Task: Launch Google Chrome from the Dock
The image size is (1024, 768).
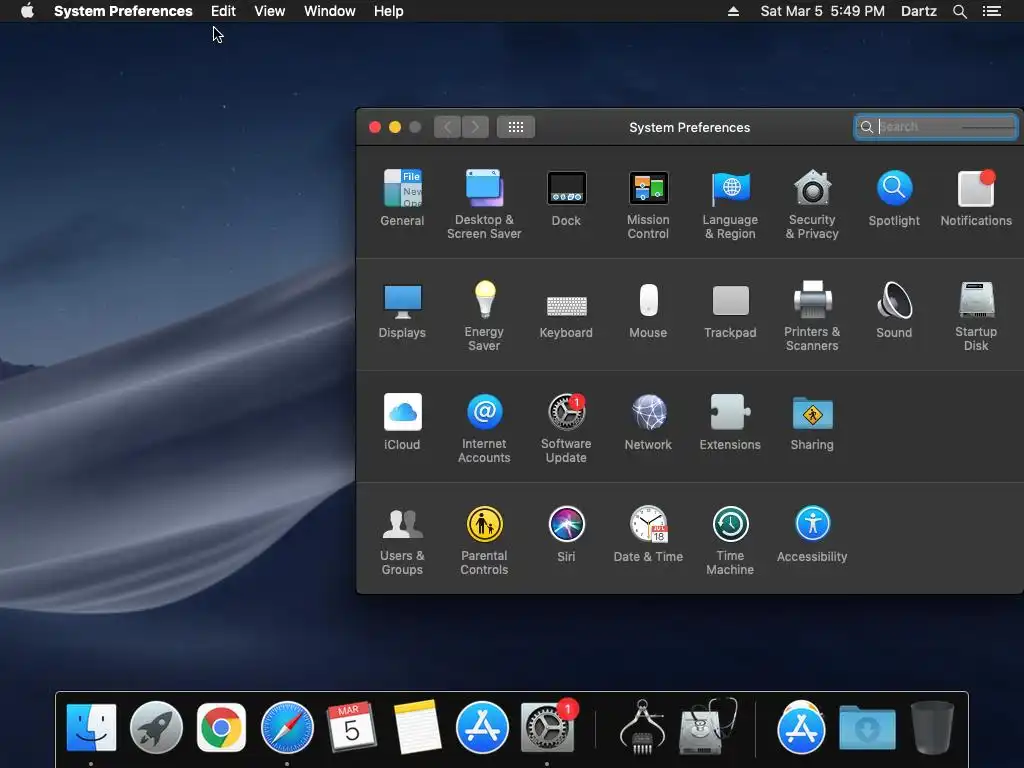Action: (221, 728)
